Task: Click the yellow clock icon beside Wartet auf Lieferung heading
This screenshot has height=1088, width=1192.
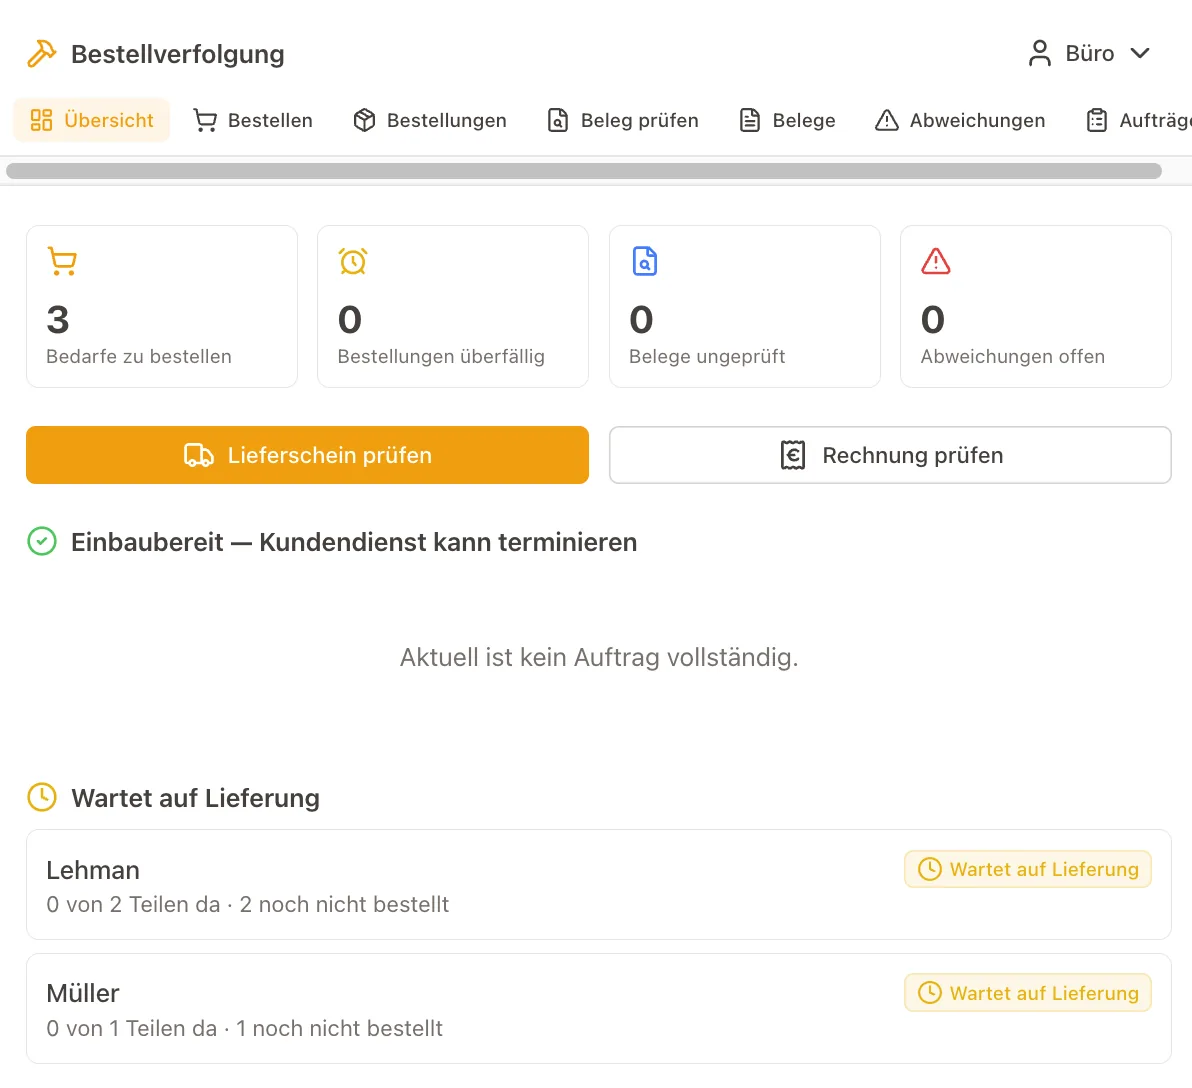Action: [42, 798]
